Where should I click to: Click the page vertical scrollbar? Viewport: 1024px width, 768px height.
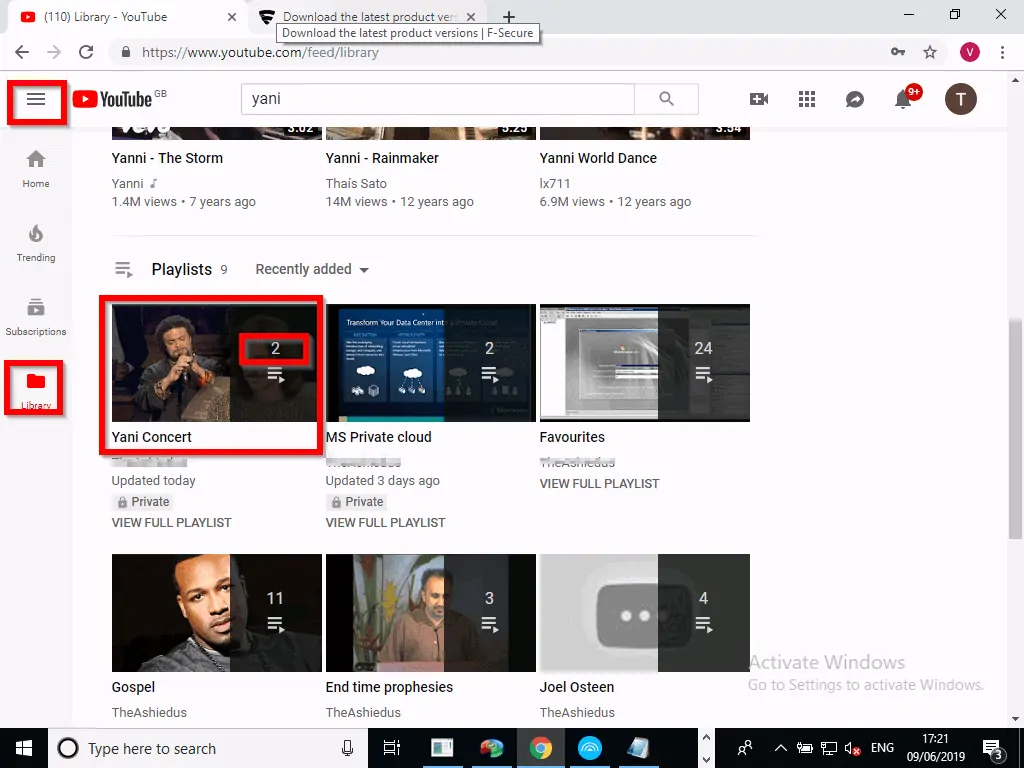(x=1015, y=428)
